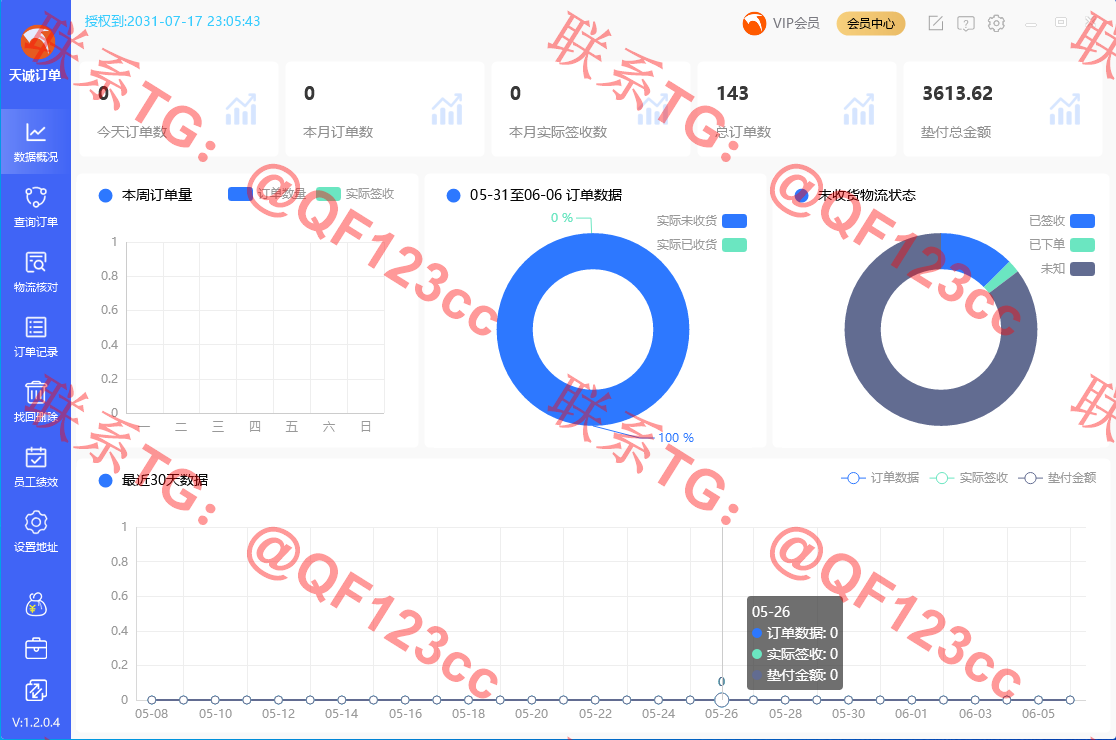Click the blue 已签收 slice in logistics donut

tap(972, 258)
